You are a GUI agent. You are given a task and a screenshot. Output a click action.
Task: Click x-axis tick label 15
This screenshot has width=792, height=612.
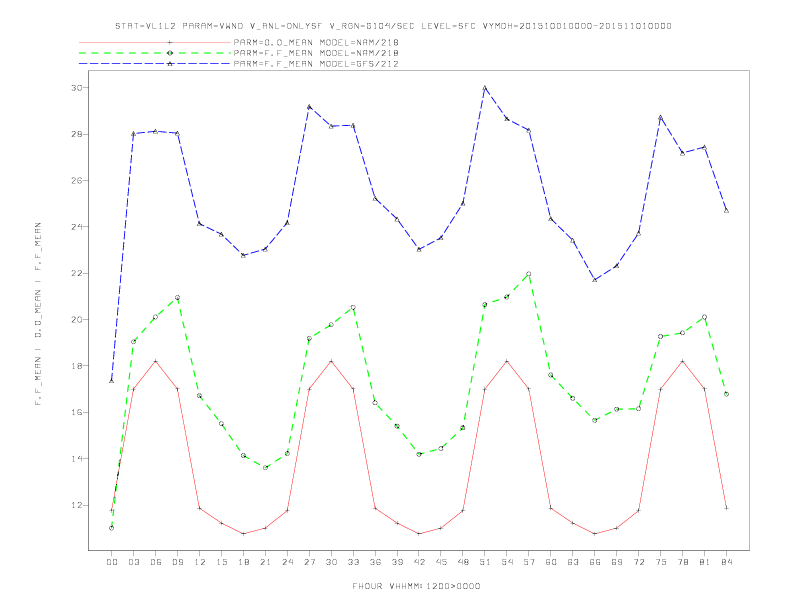(221, 562)
